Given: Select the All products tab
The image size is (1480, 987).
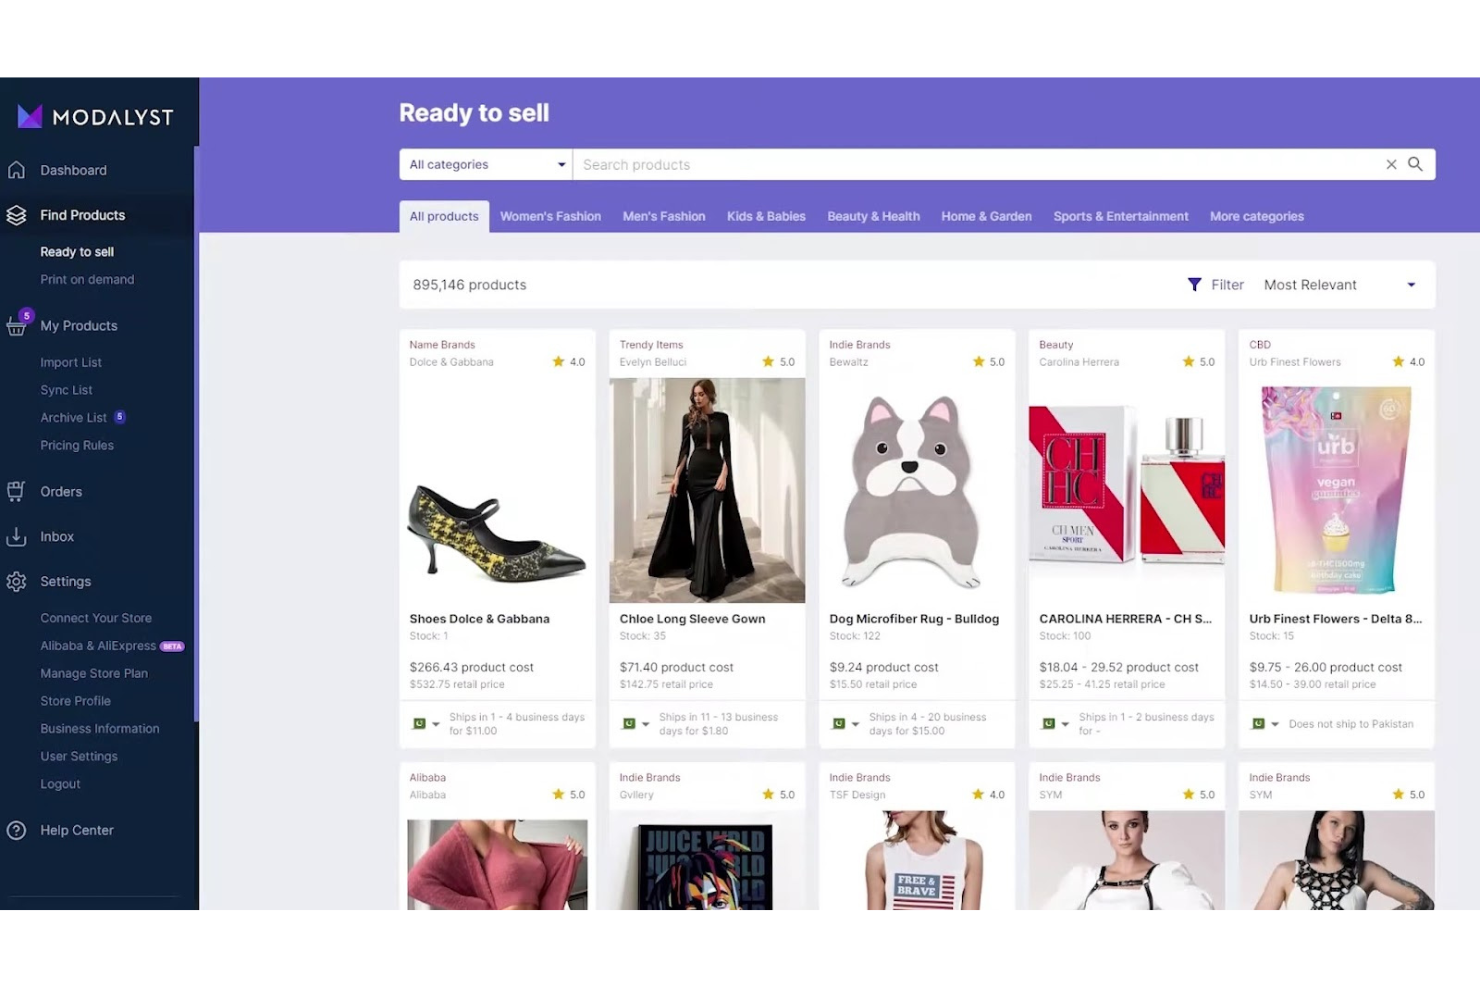Looking at the screenshot, I should [444, 216].
